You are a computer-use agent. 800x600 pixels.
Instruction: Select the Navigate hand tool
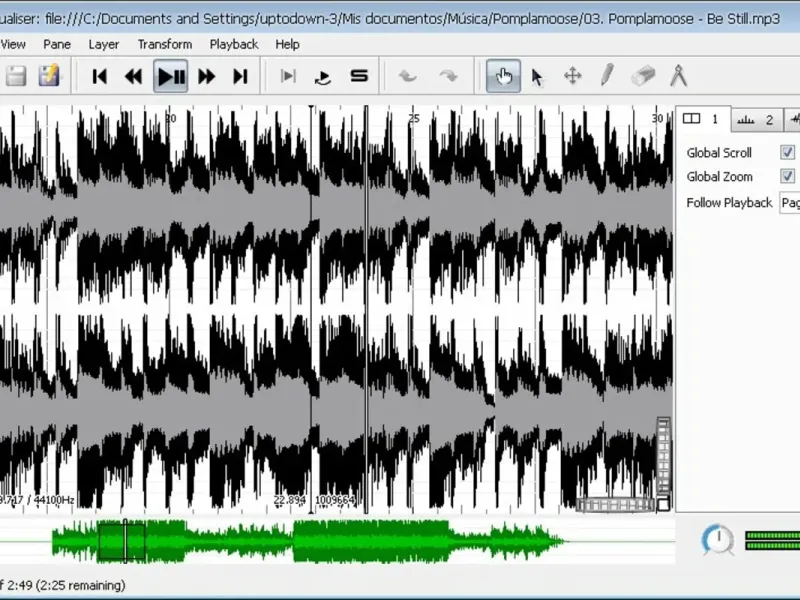[504, 77]
